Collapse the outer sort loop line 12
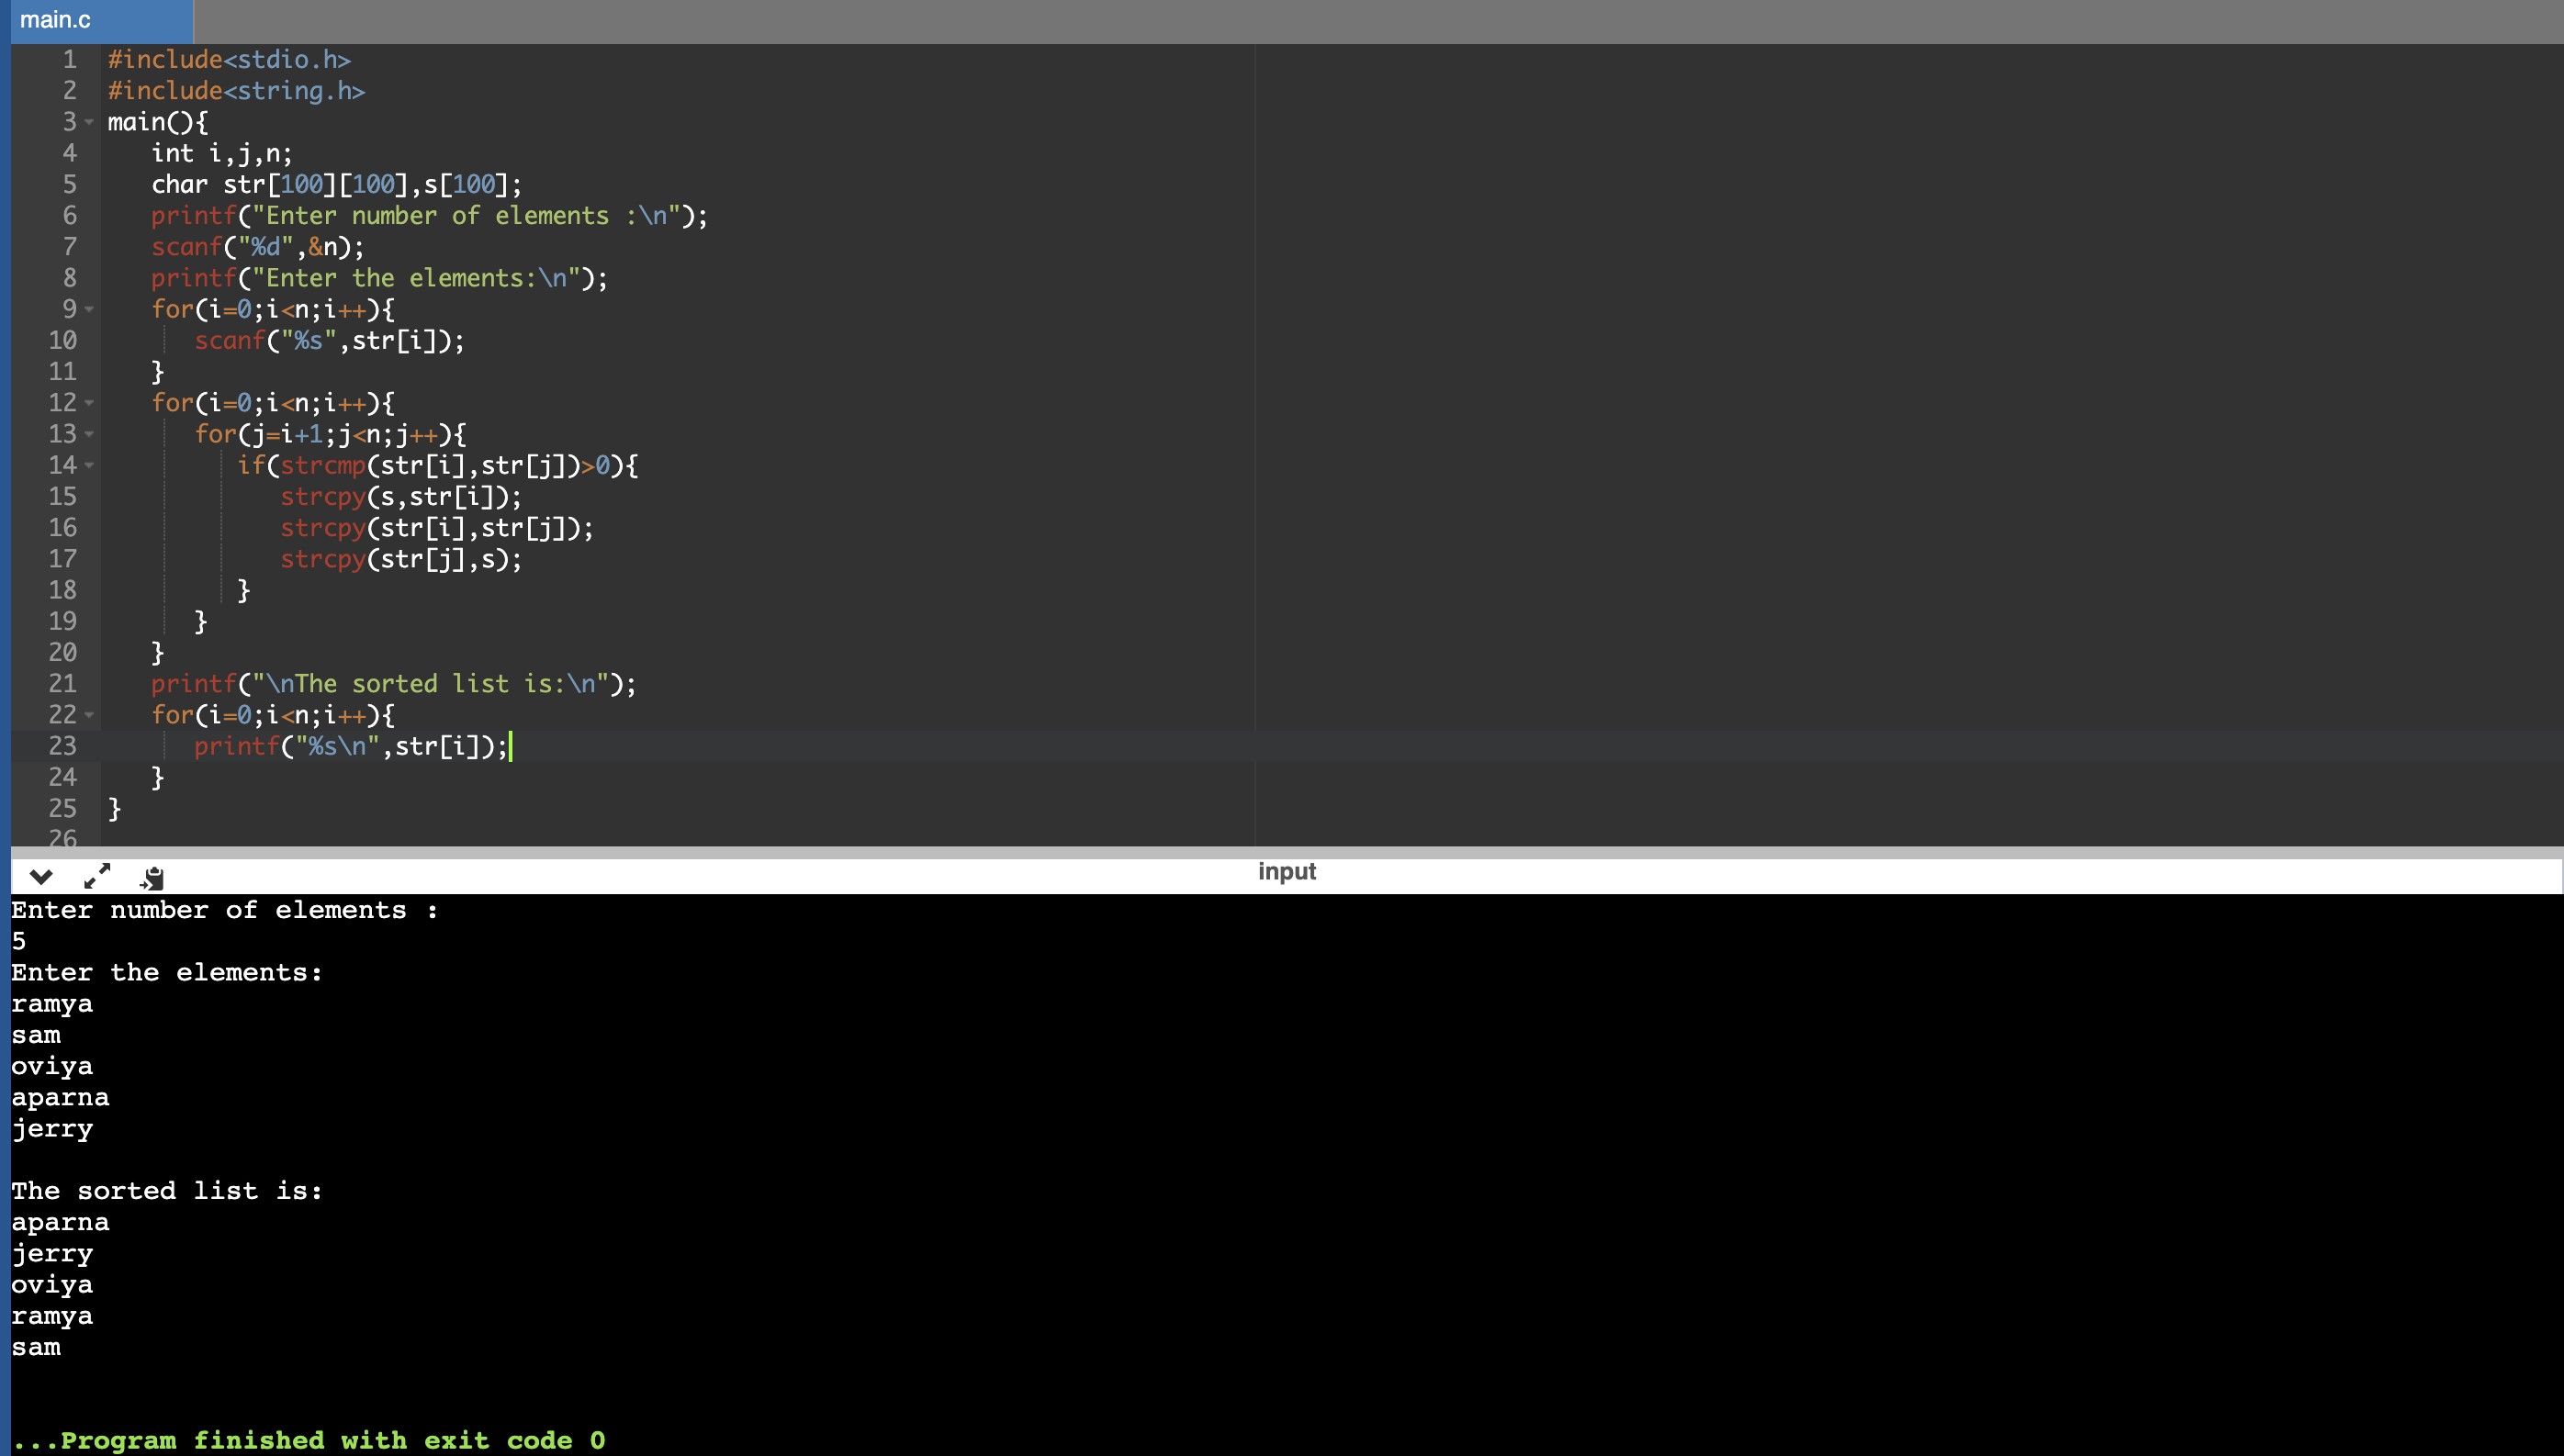Viewport: 2564px width, 1456px height. 90,403
